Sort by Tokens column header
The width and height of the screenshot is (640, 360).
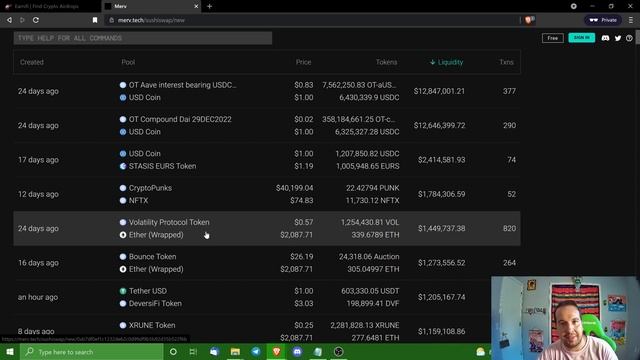[x=387, y=62]
